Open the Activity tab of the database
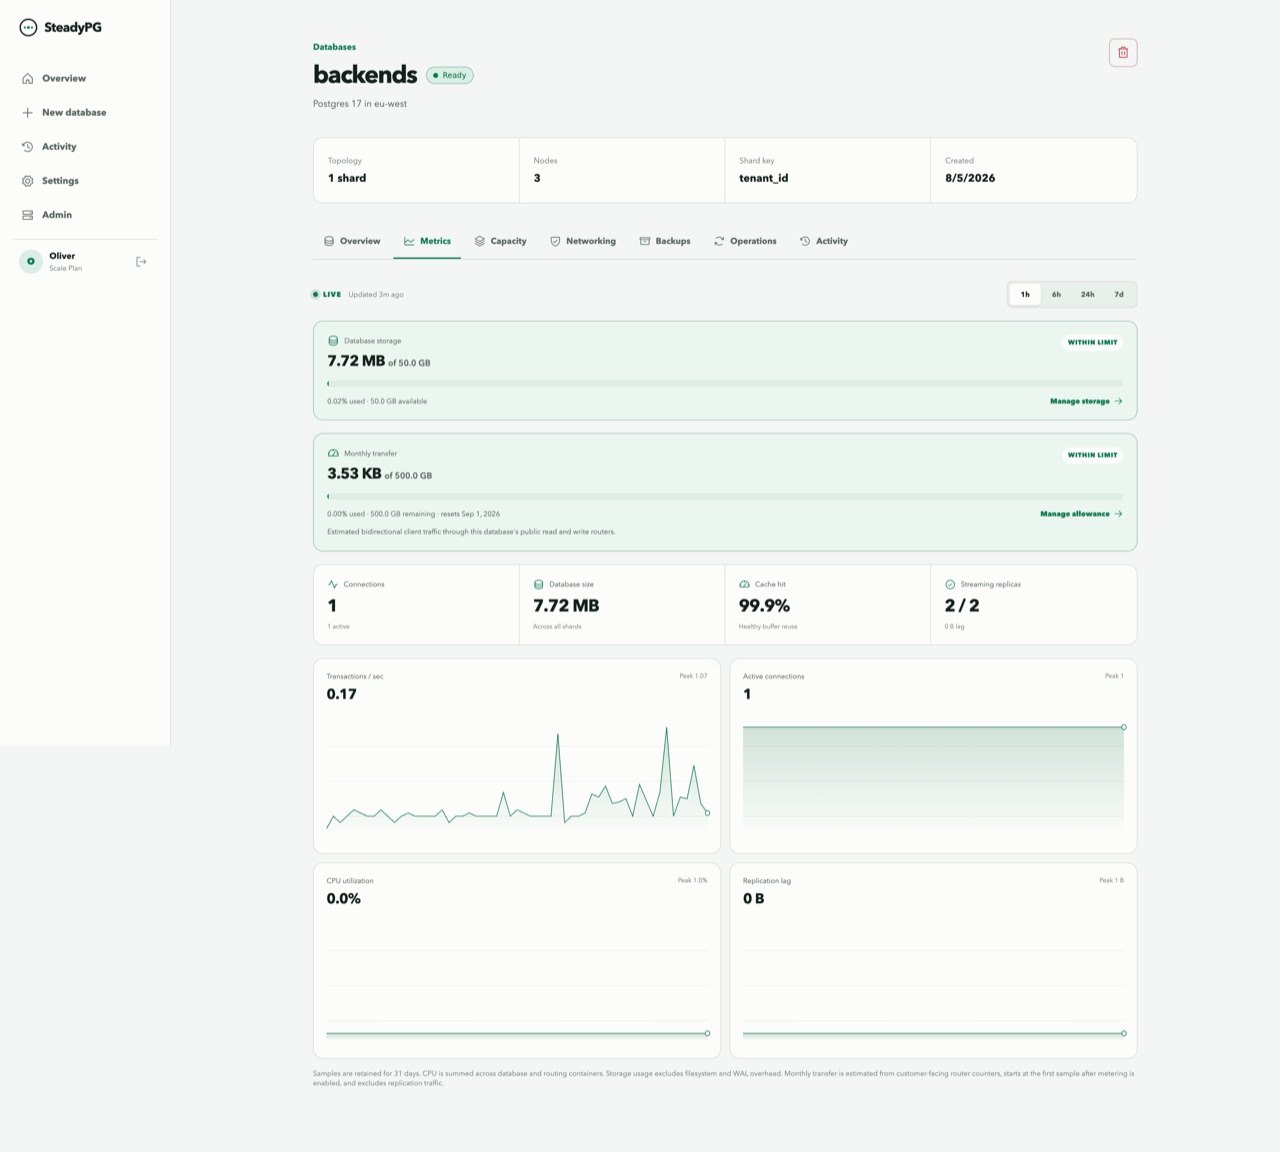 click(823, 241)
